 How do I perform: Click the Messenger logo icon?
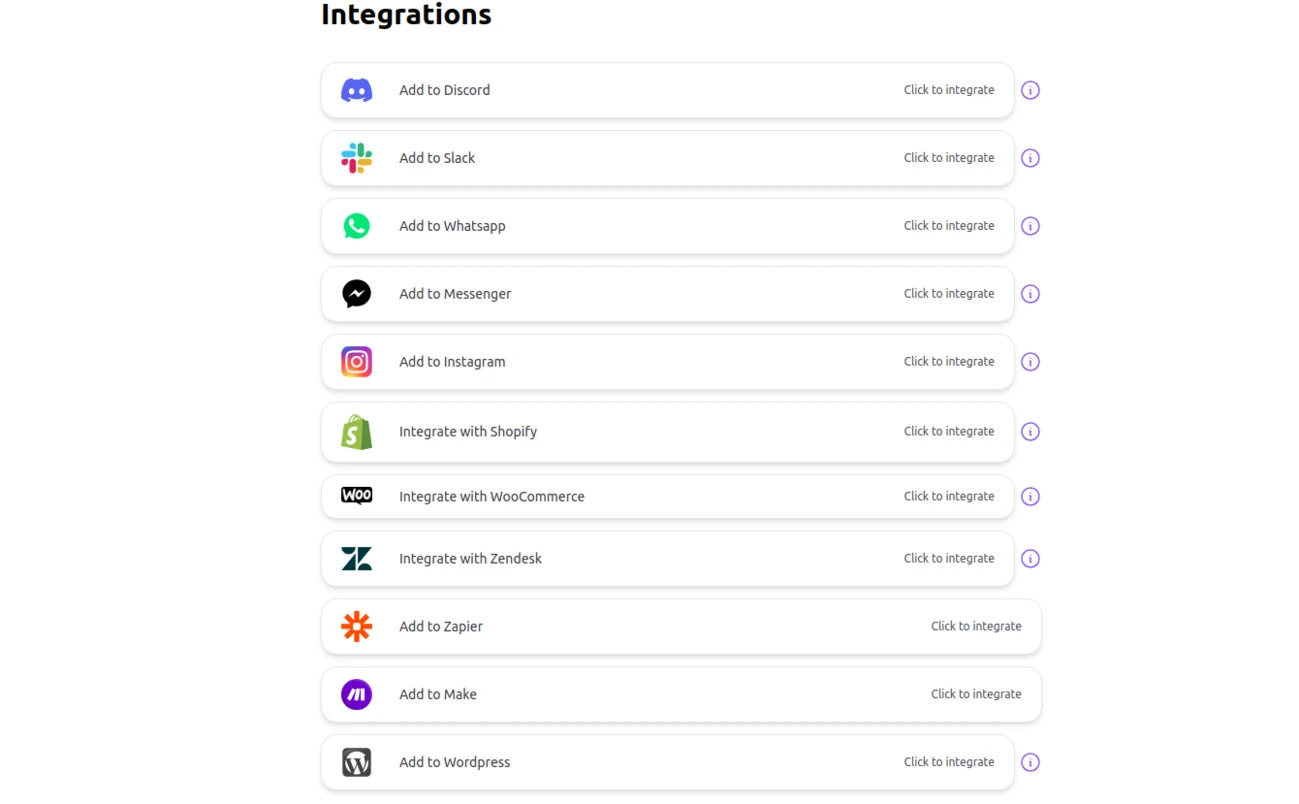click(356, 293)
